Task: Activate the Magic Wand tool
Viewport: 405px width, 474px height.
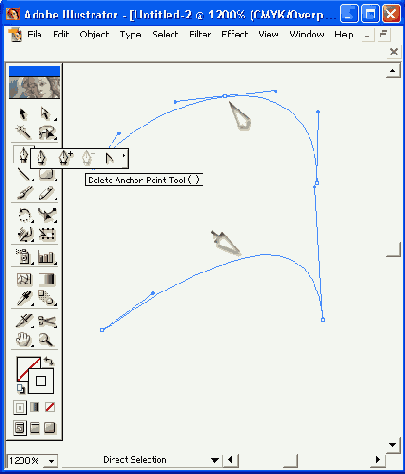Action: tap(23, 133)
